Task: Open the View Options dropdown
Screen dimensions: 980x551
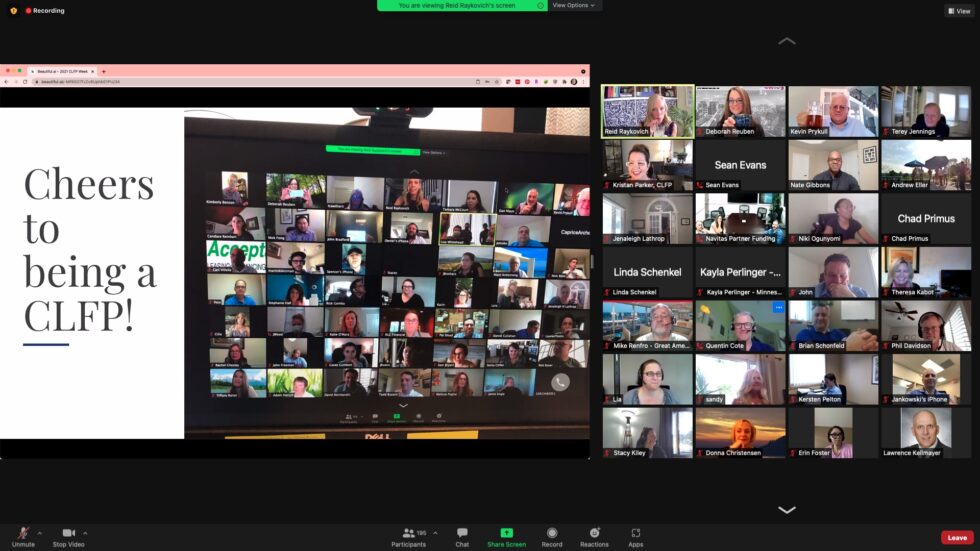Action: click(x=574, y=5)
